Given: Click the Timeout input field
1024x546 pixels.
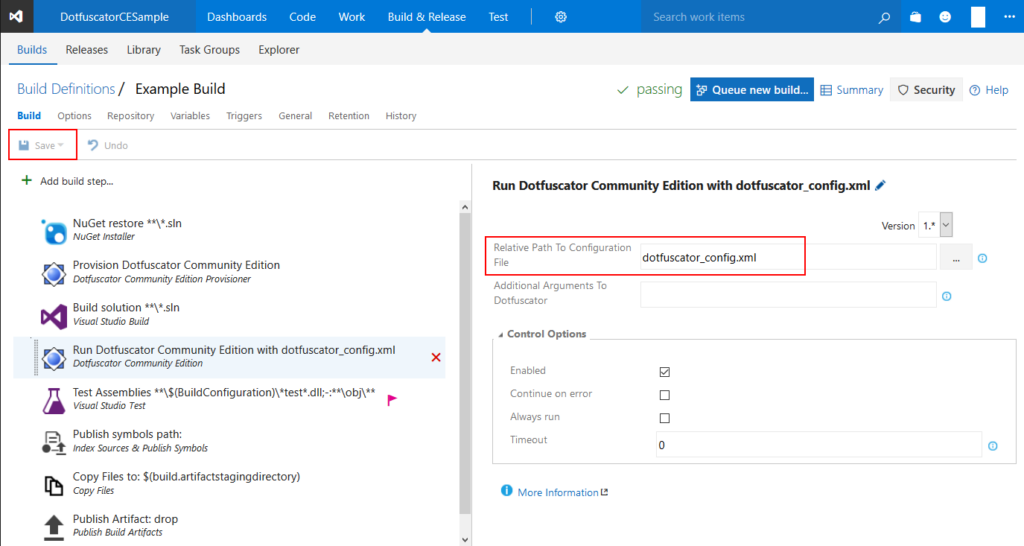Looking at the screenshot, I should (818, 445).
